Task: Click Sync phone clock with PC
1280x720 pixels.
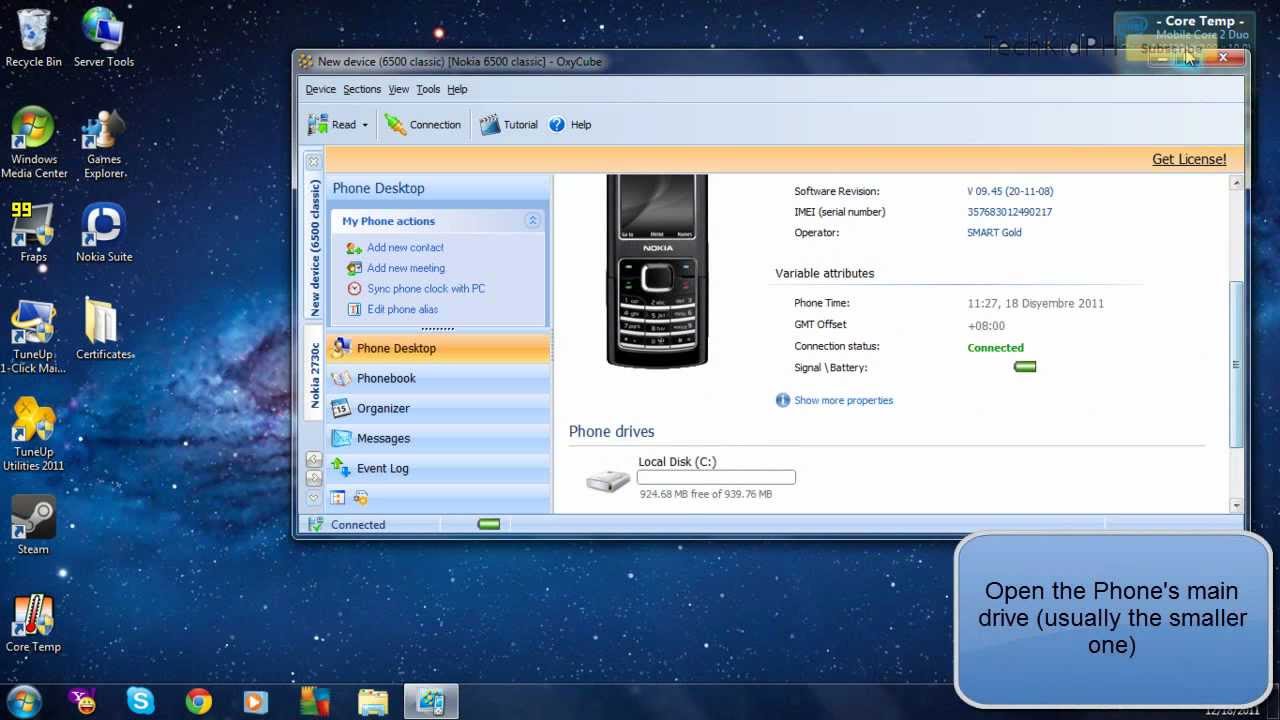Action: pyautogui.click(x=426, y=289)
